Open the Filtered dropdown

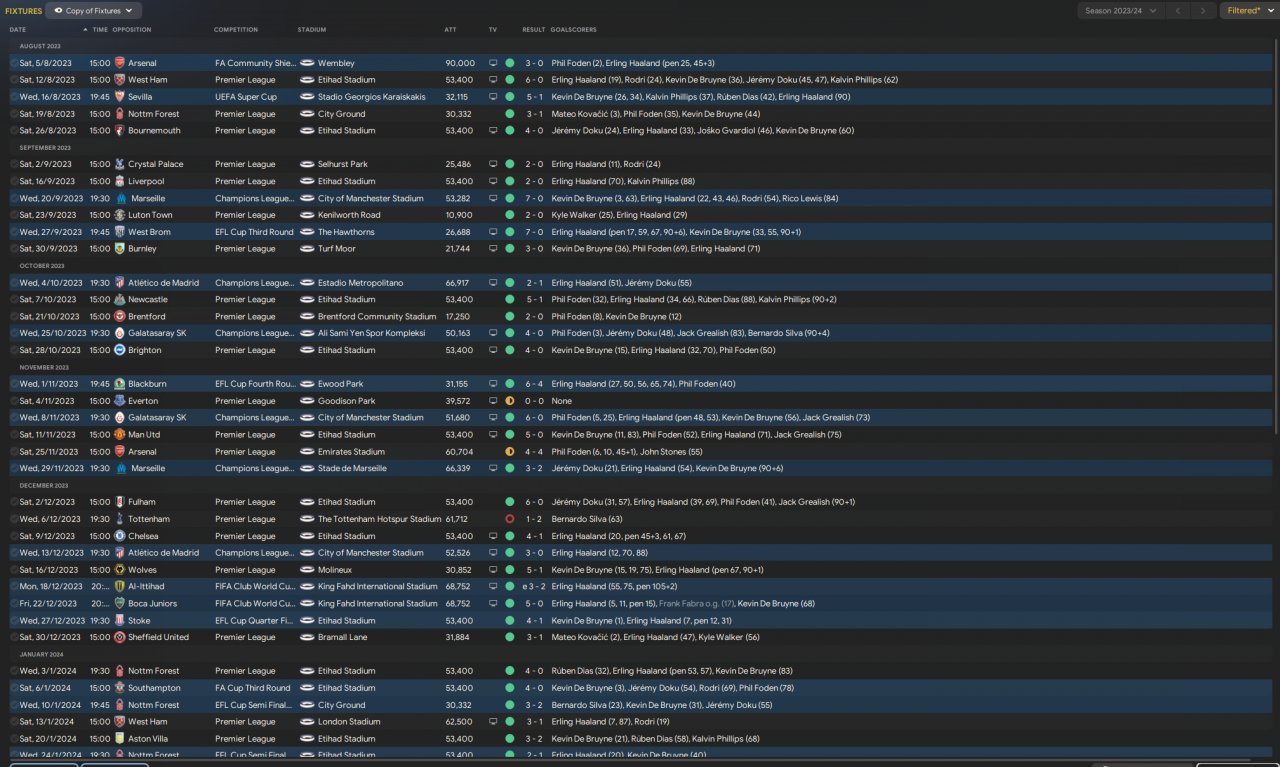1248,11
